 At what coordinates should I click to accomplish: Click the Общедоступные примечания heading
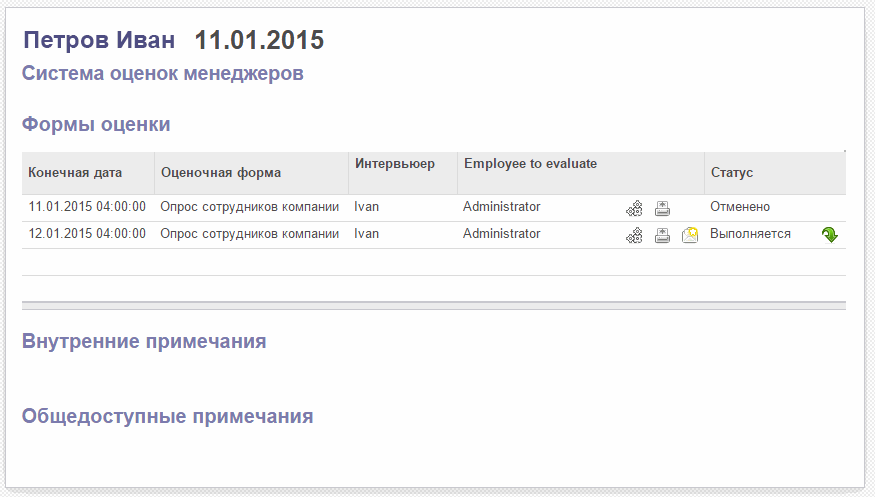[167, 416]
